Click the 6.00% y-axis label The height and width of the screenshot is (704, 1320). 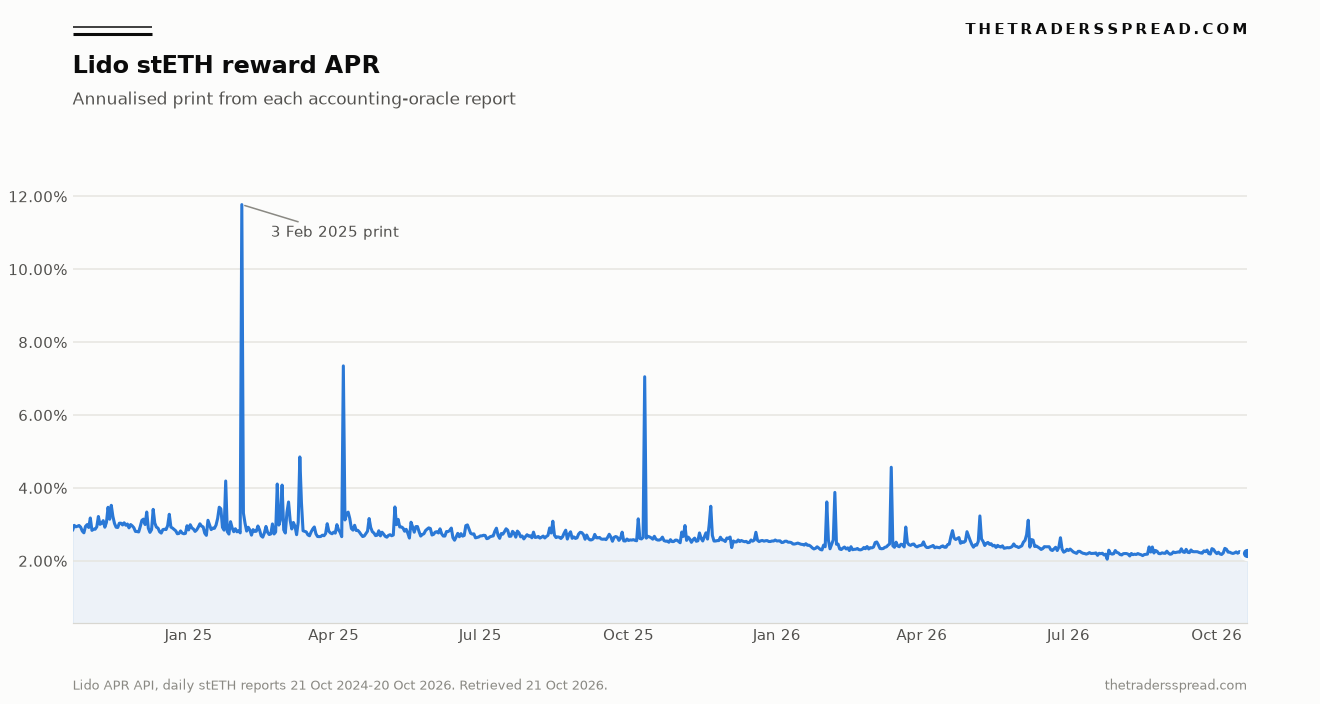coord(41,416)
